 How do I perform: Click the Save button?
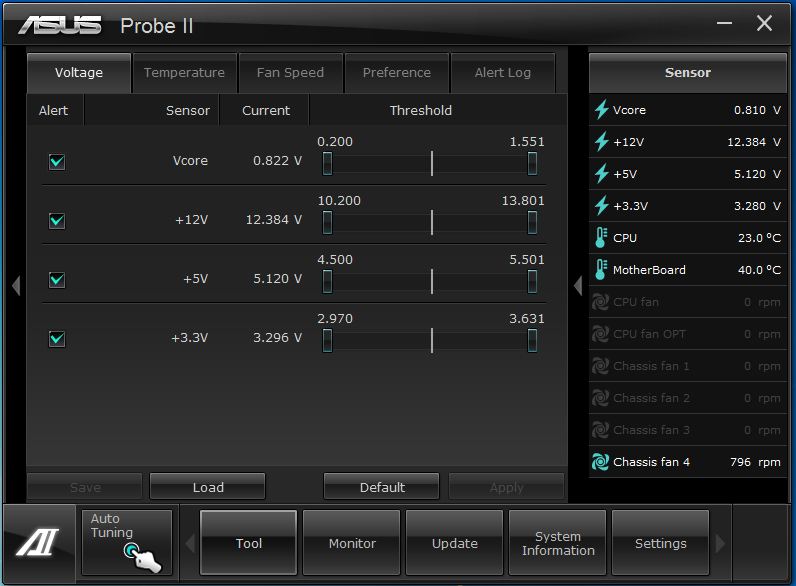85,487
